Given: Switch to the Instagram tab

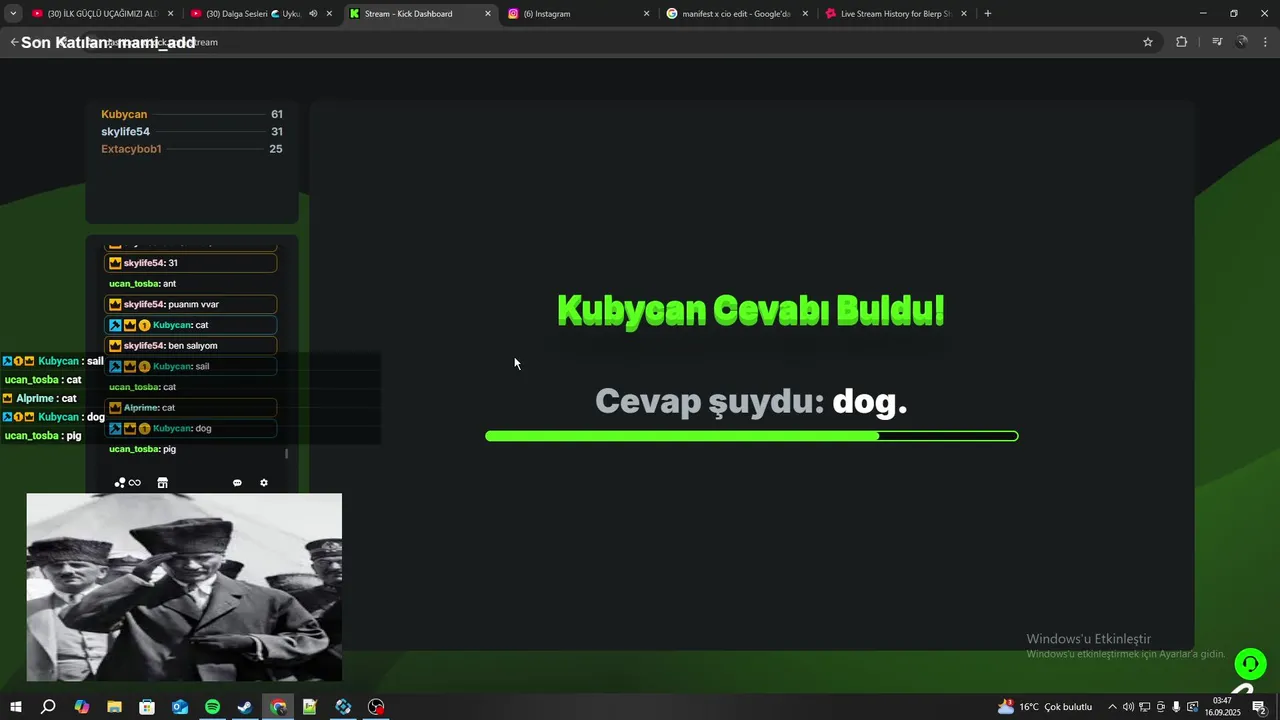Looking at the screenshot, I should [578, 14].
